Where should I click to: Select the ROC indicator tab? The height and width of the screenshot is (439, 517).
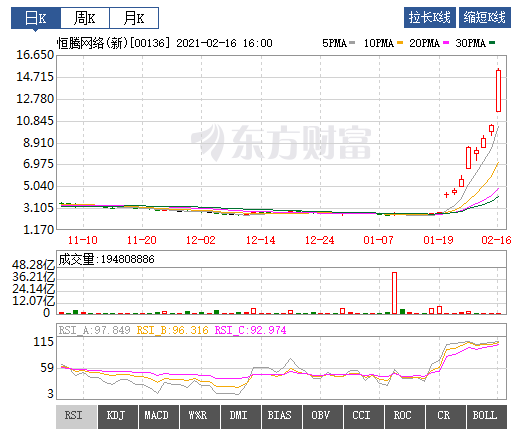coord(405,417)
